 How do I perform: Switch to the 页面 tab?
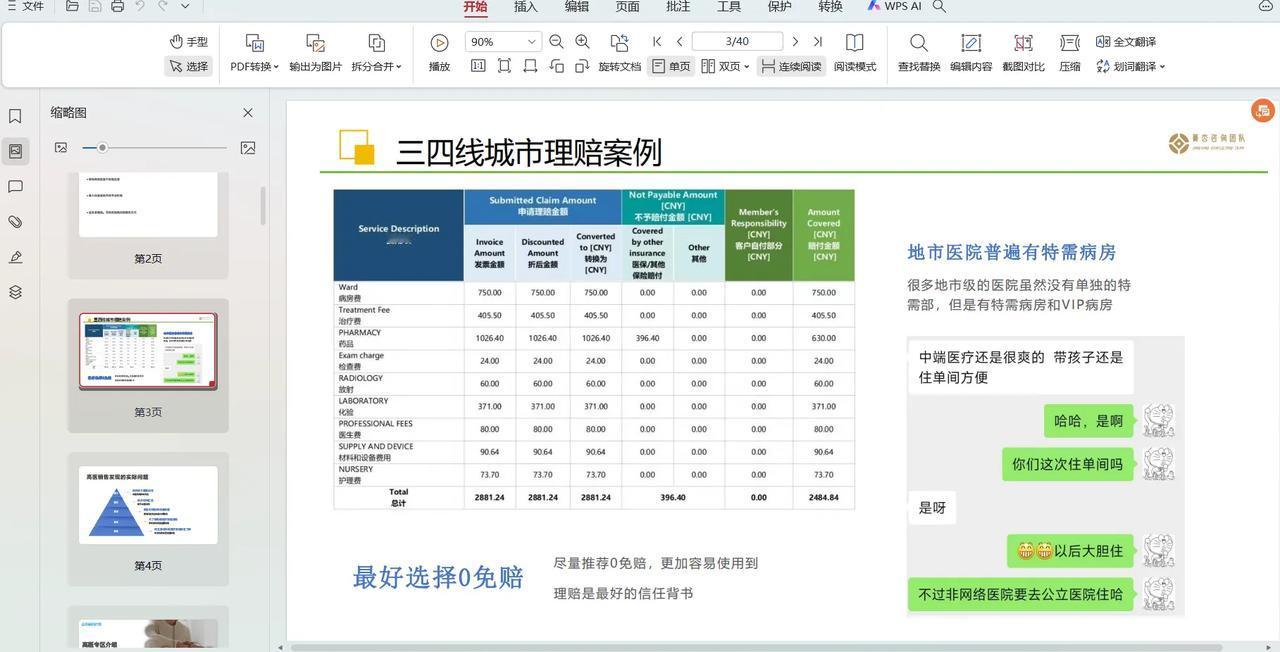627,7
